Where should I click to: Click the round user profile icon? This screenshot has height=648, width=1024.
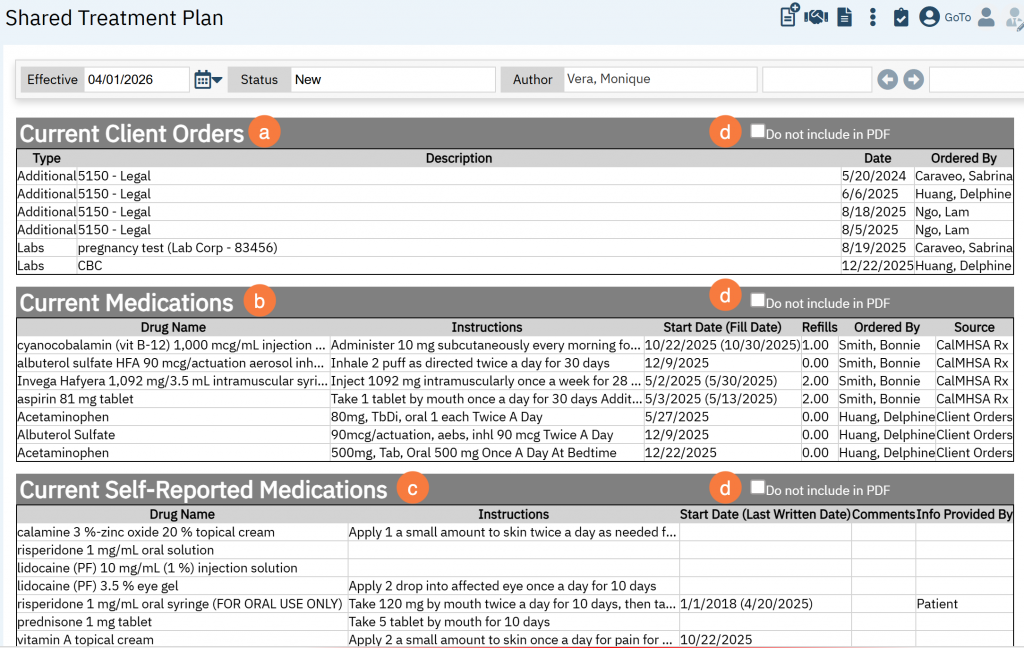click(x=929, y=17)
